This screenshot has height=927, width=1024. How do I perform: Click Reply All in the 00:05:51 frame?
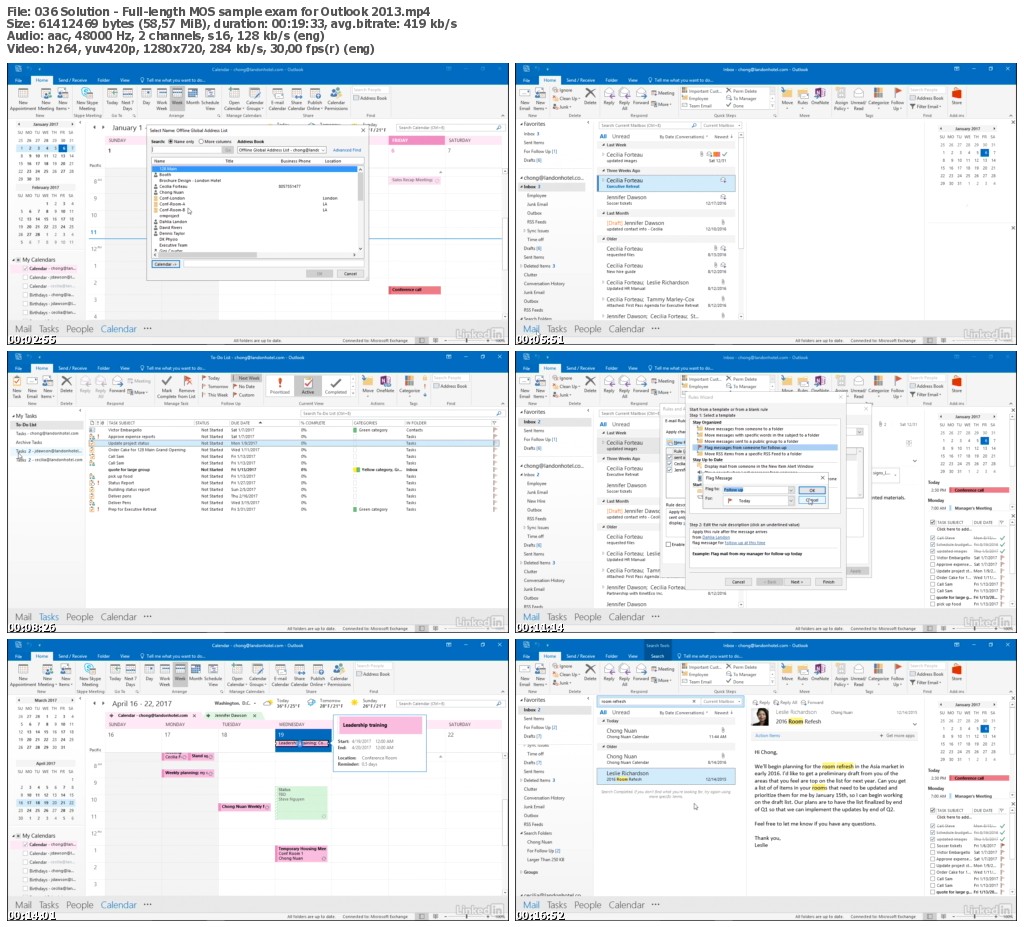(x=624, y=98)
